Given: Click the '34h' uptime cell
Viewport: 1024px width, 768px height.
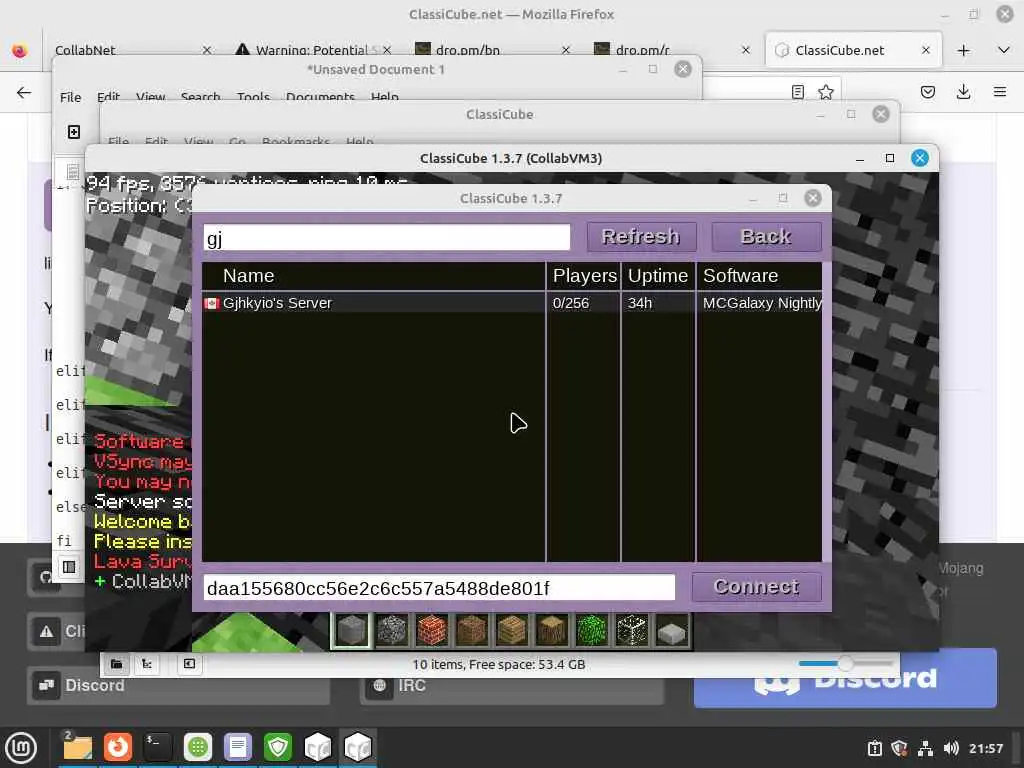Looking at the screenshot, I should coord(640,303).
